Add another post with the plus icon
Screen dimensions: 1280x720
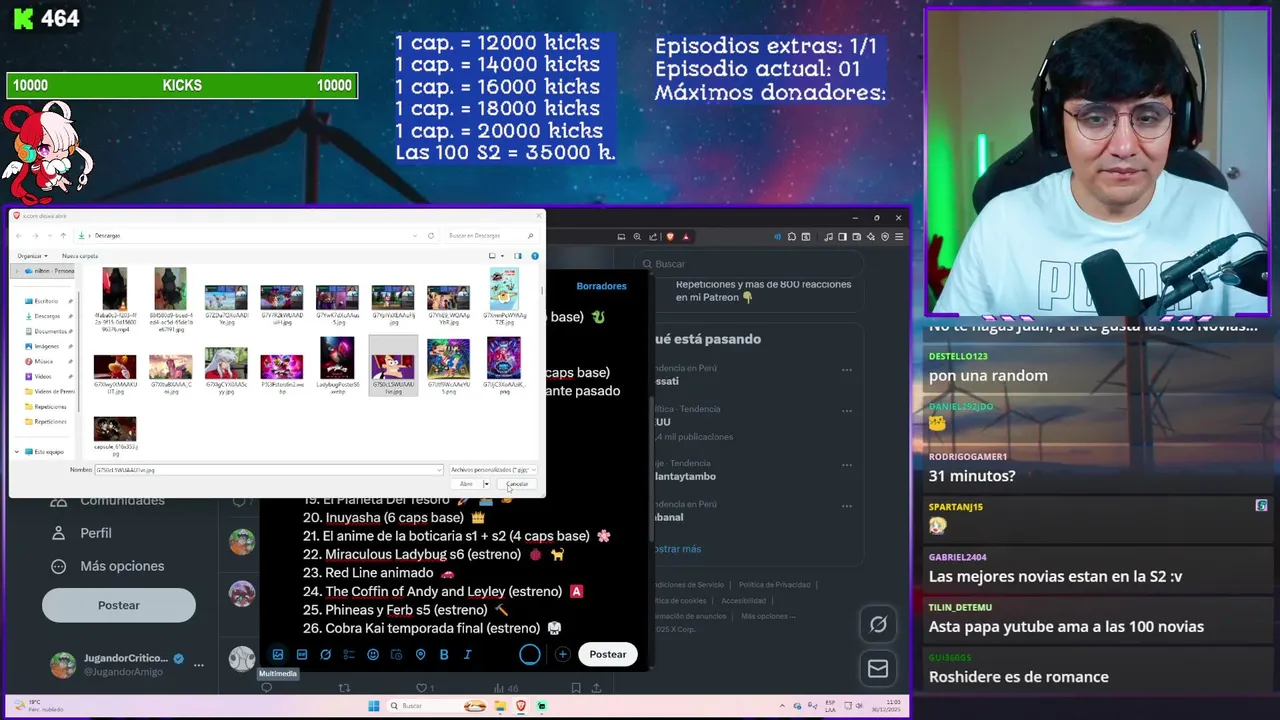(x=563, y=655)
